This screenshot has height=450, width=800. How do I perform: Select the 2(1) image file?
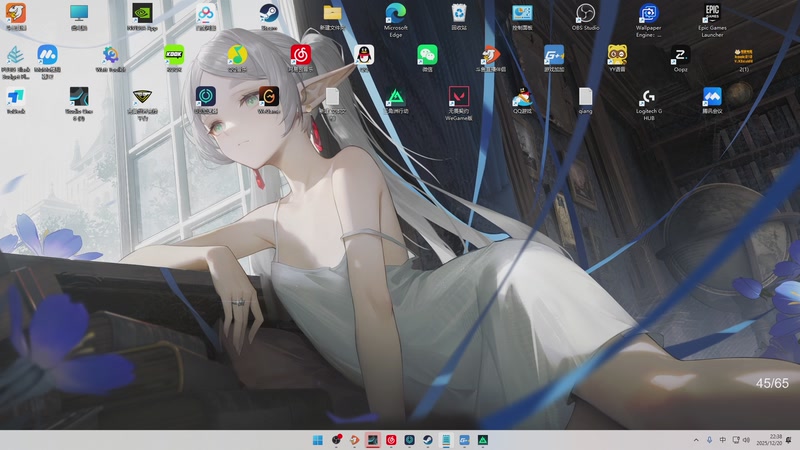pyautogui.click(x=744, y=60)
